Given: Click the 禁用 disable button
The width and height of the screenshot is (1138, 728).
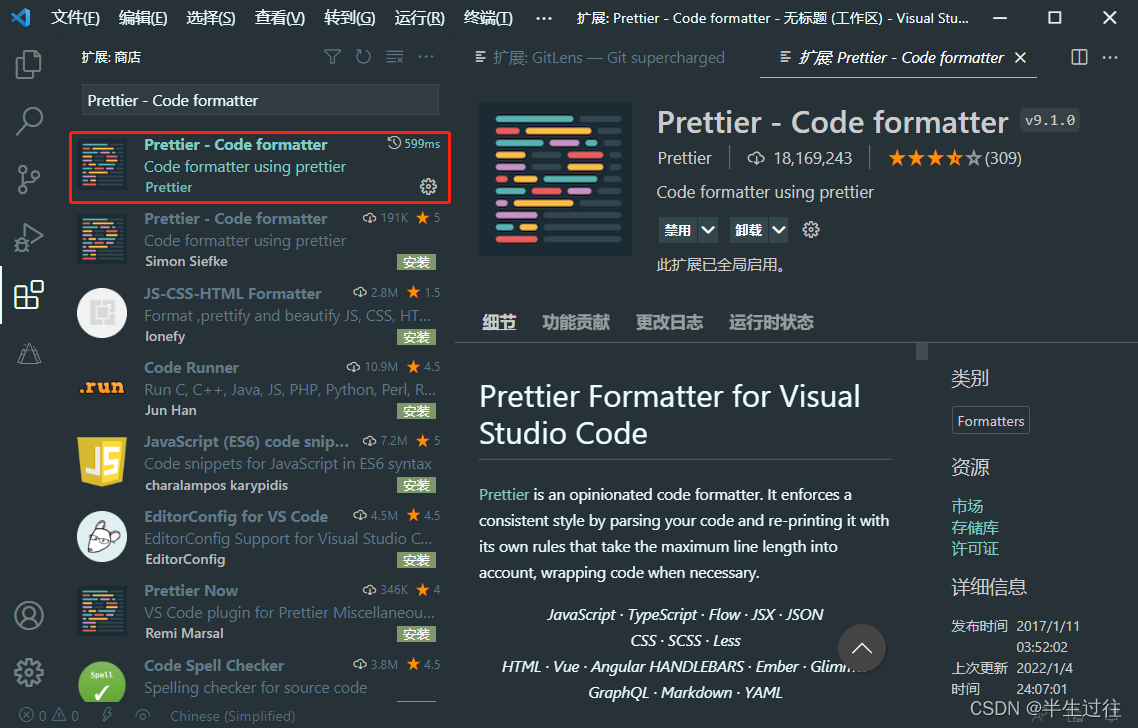Looking at the screenshot, I should point(678,230).
